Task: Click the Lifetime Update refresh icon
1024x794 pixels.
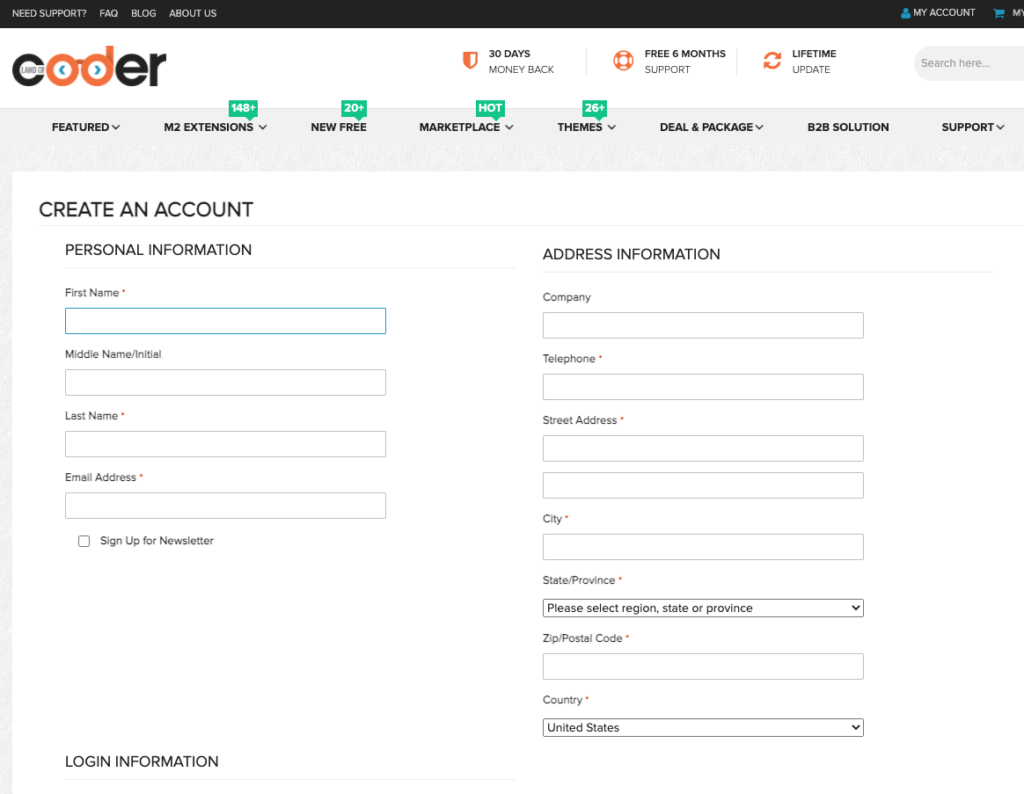Action: tap(772, 61)
